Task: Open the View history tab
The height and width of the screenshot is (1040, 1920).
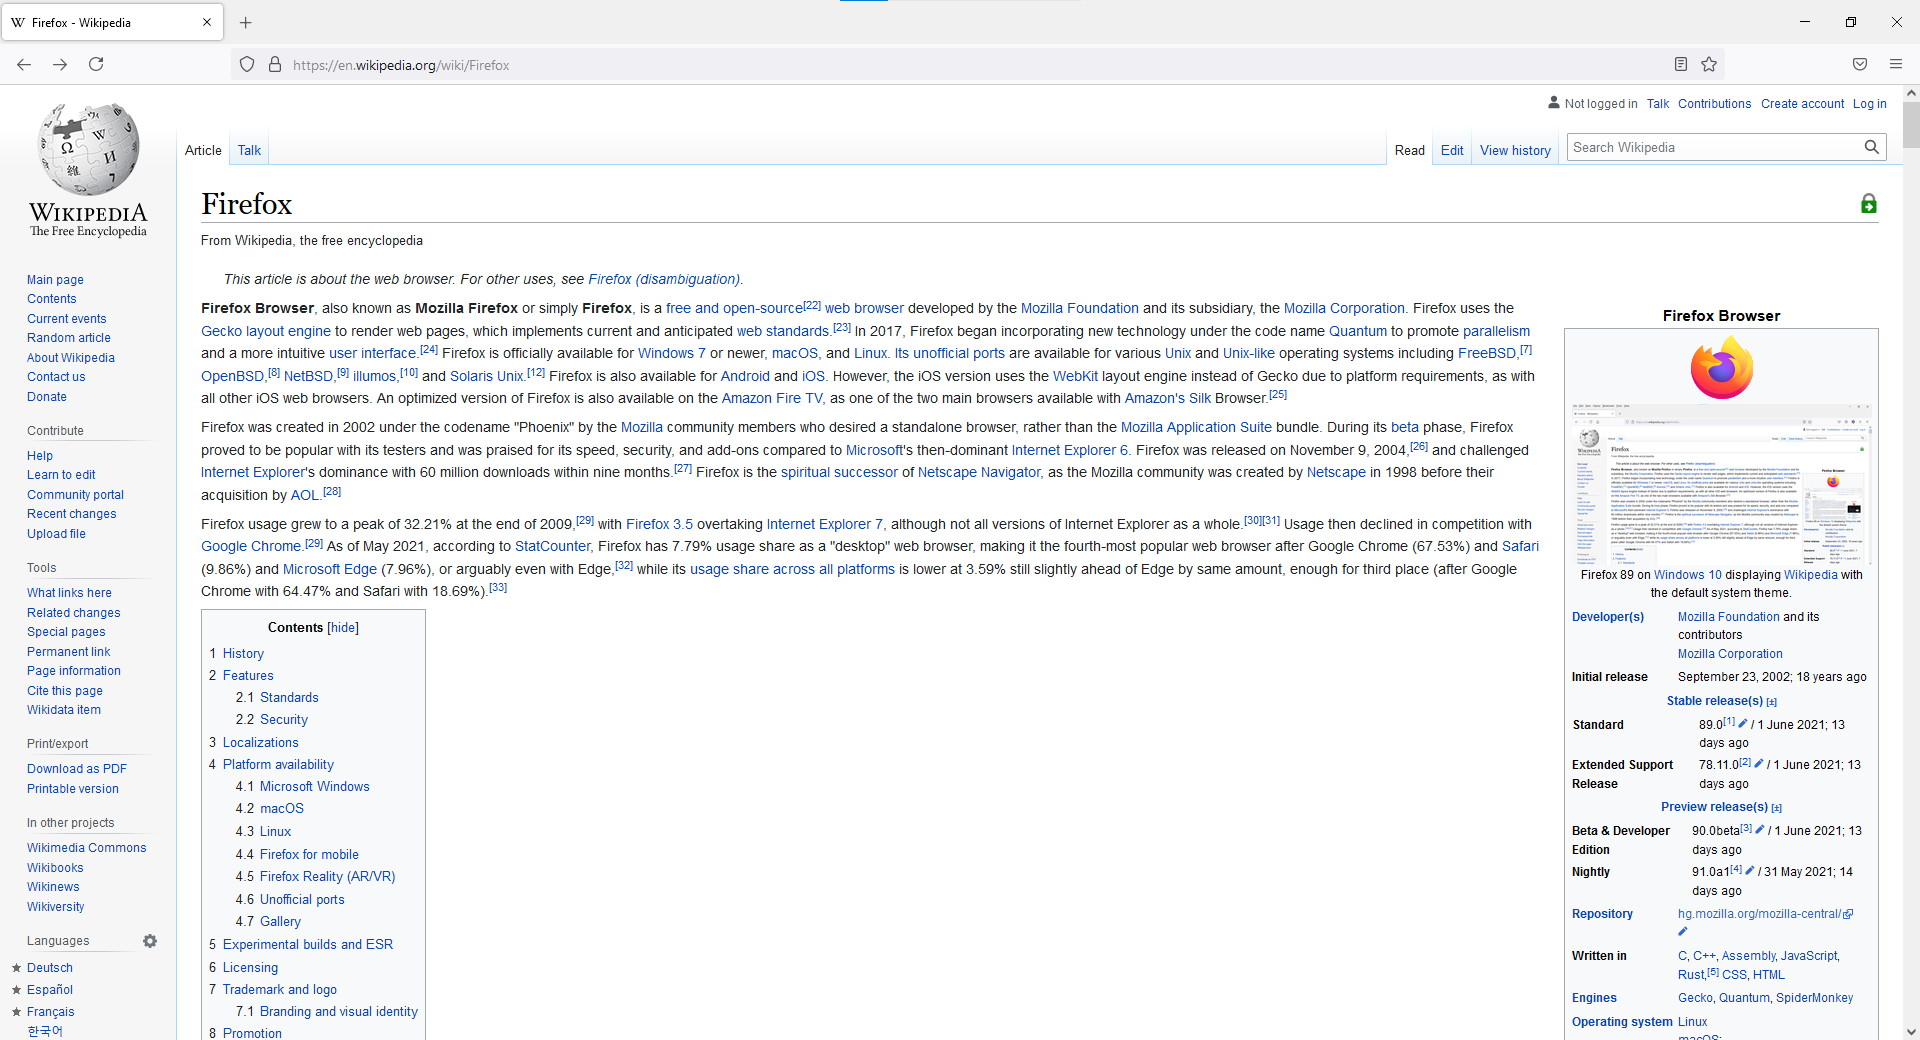Action: click(1515, 150)
